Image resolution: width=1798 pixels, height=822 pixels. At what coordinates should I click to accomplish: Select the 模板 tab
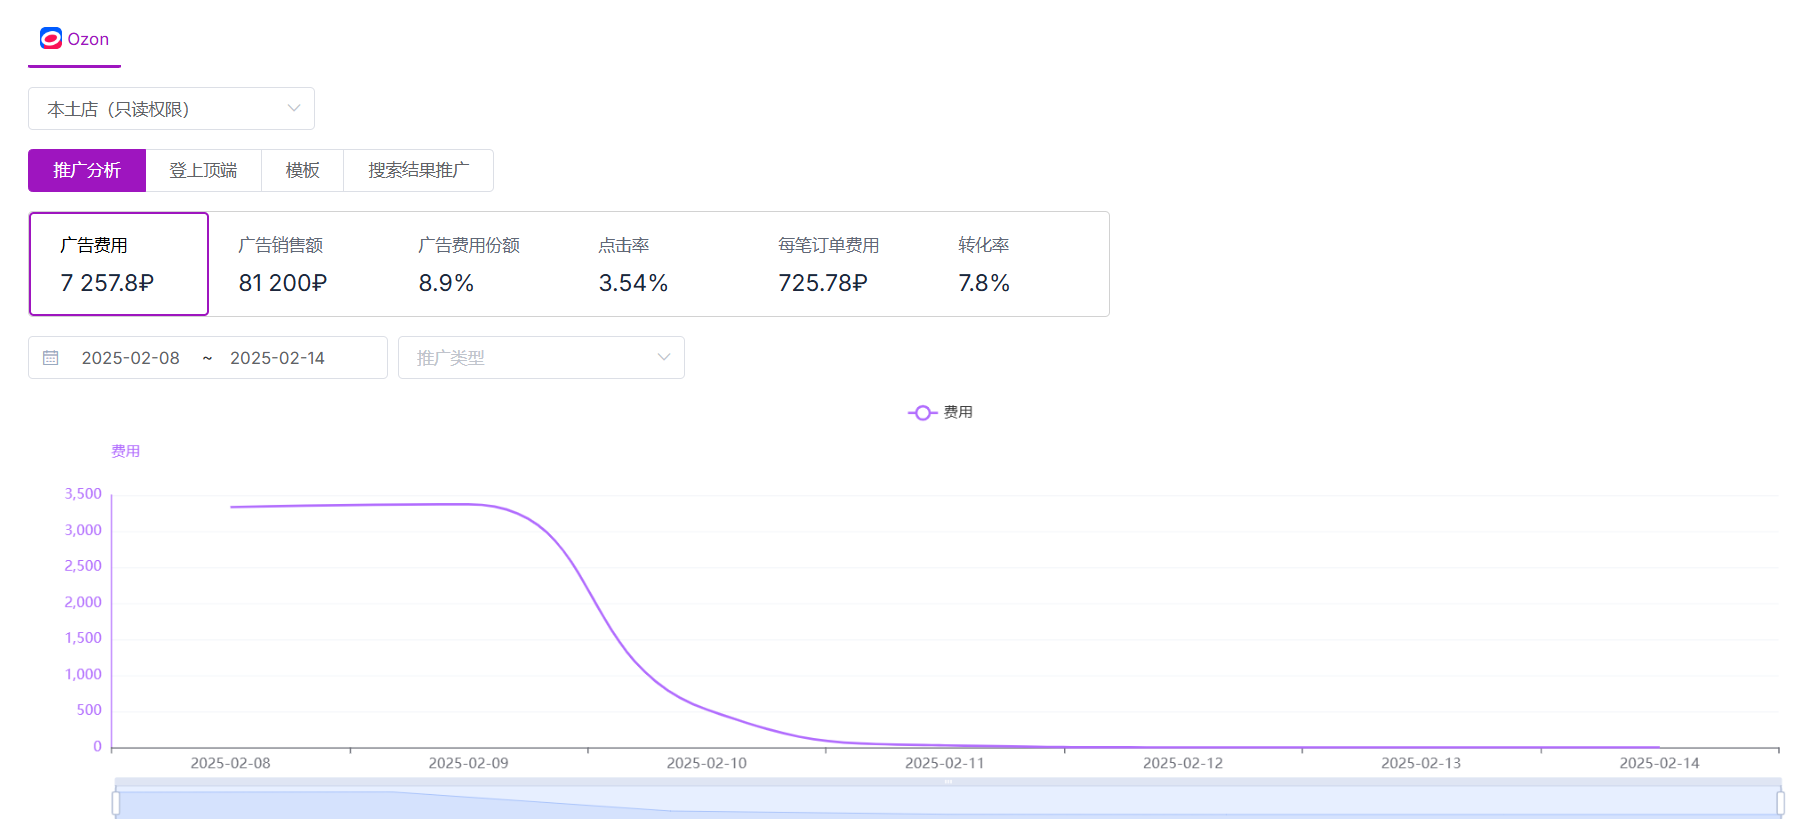tap(302, 170)
